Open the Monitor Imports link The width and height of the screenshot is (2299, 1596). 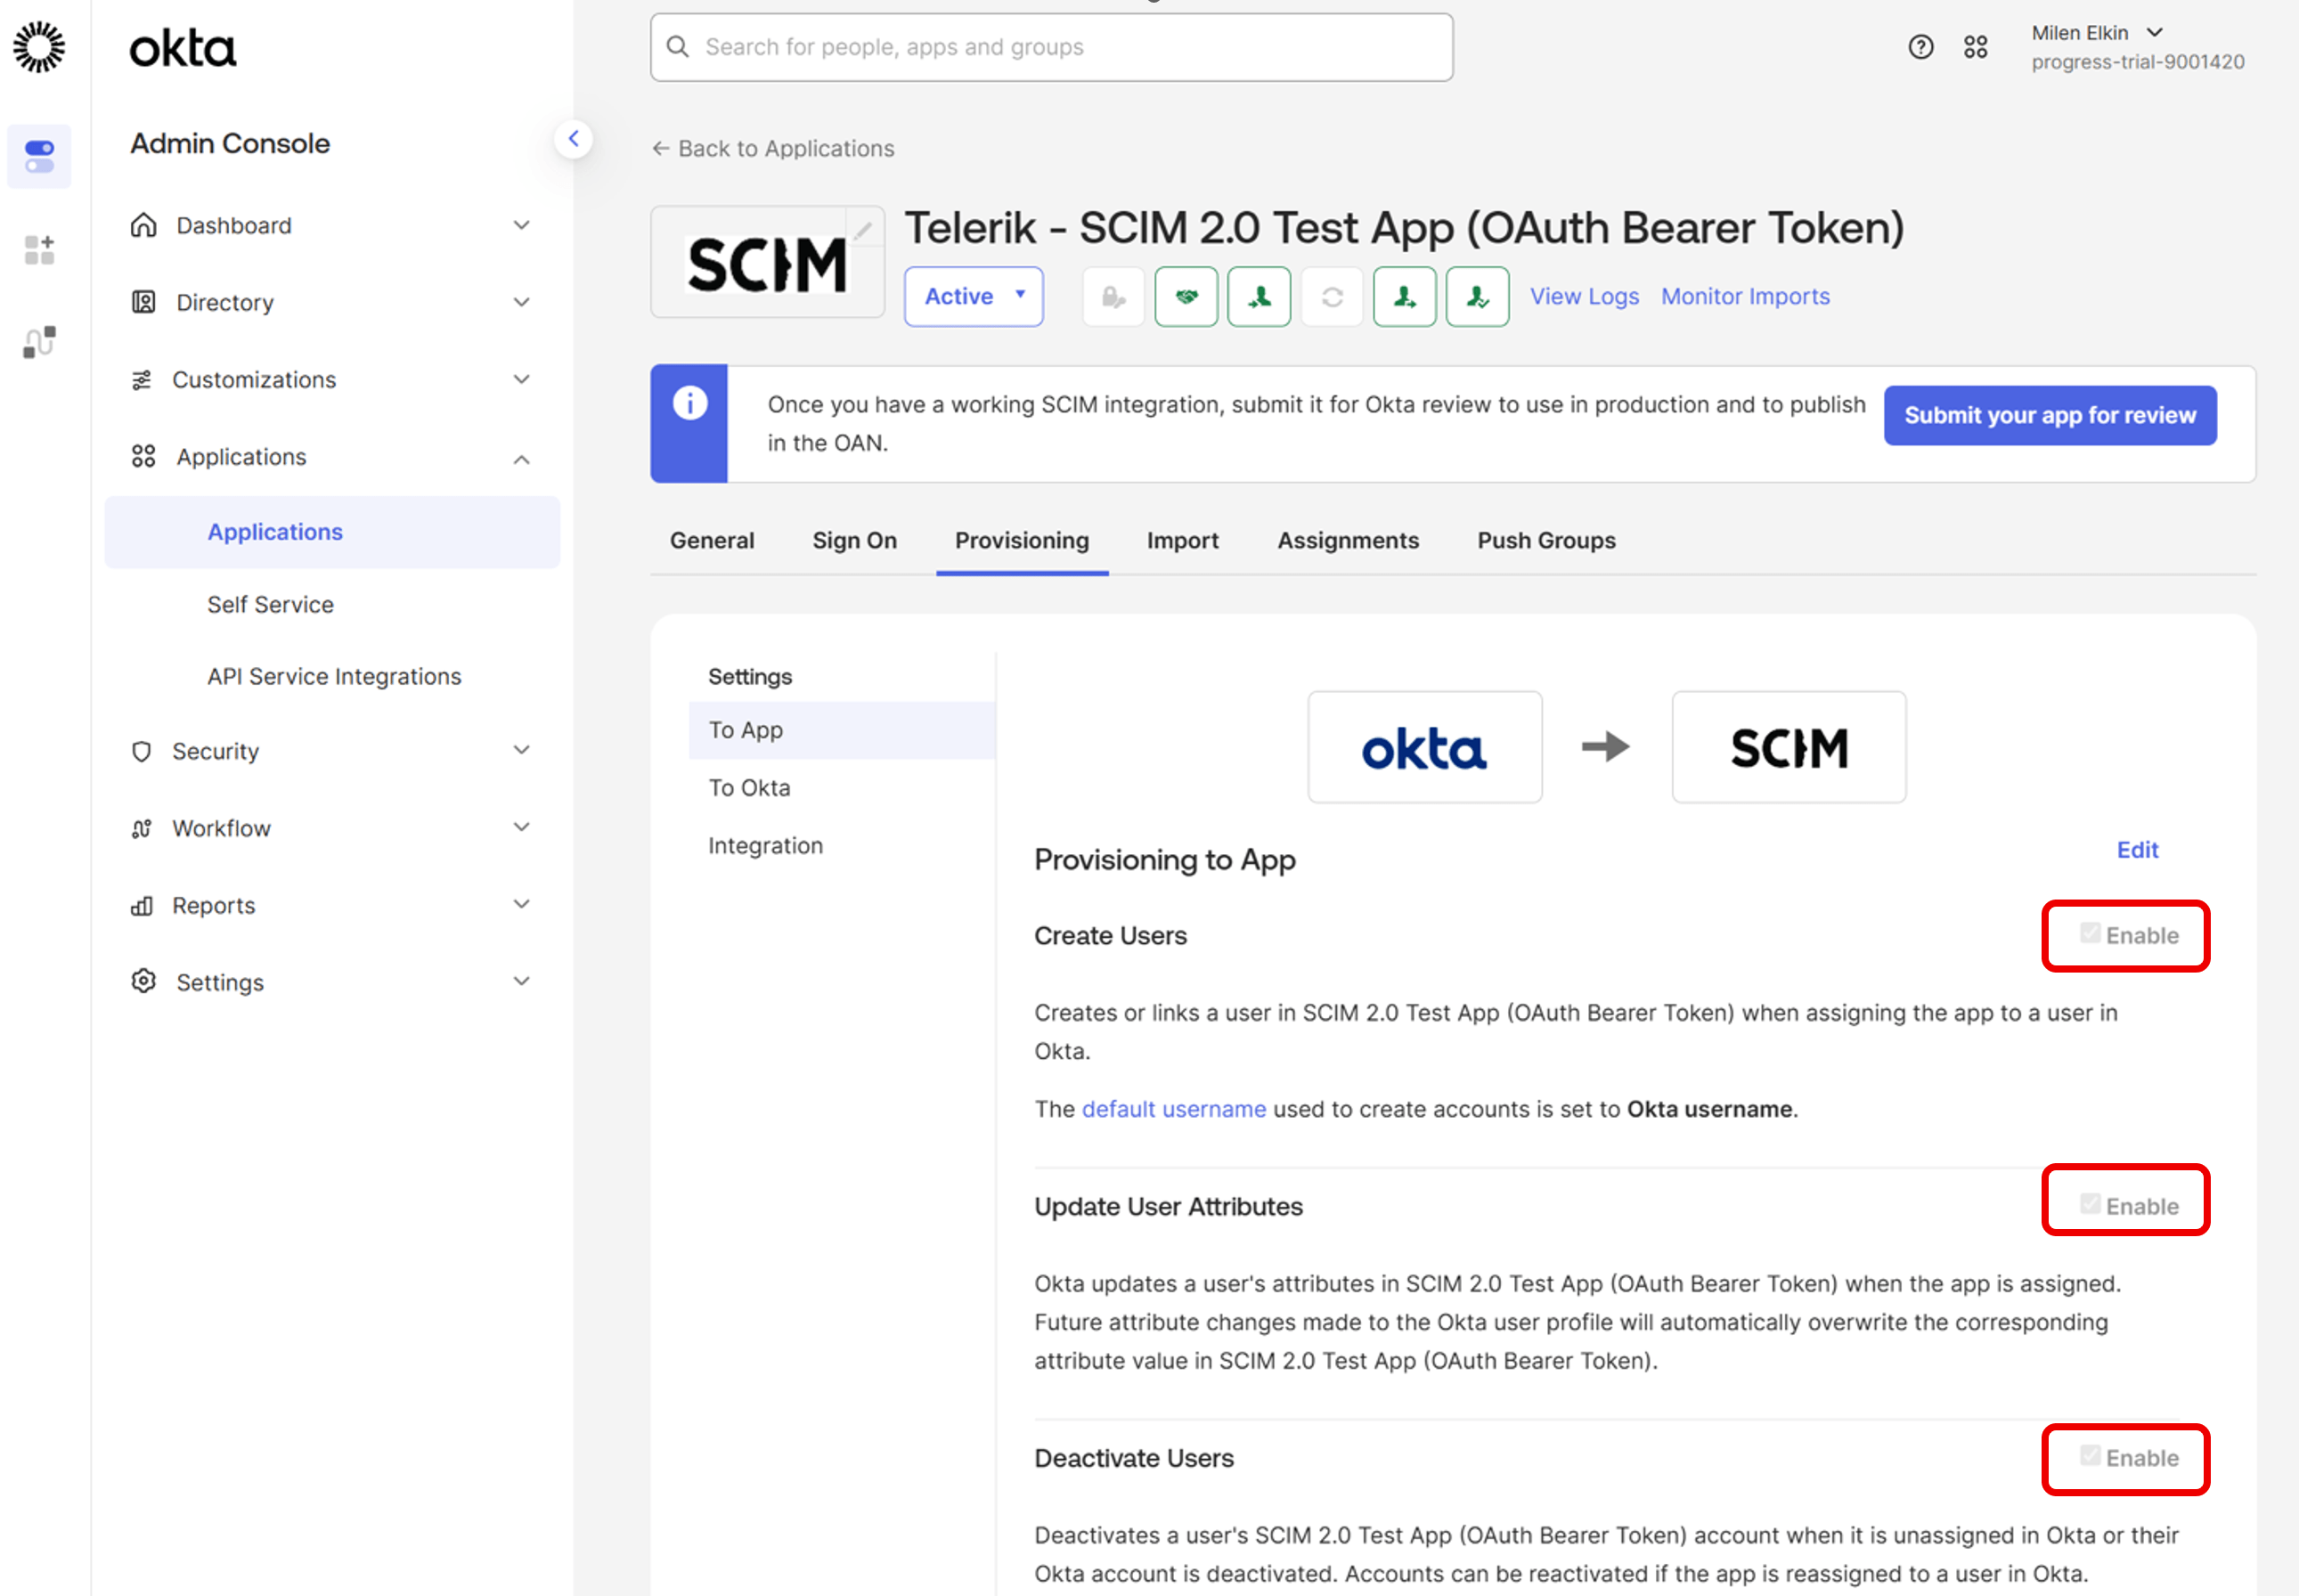click(1746, 297)
